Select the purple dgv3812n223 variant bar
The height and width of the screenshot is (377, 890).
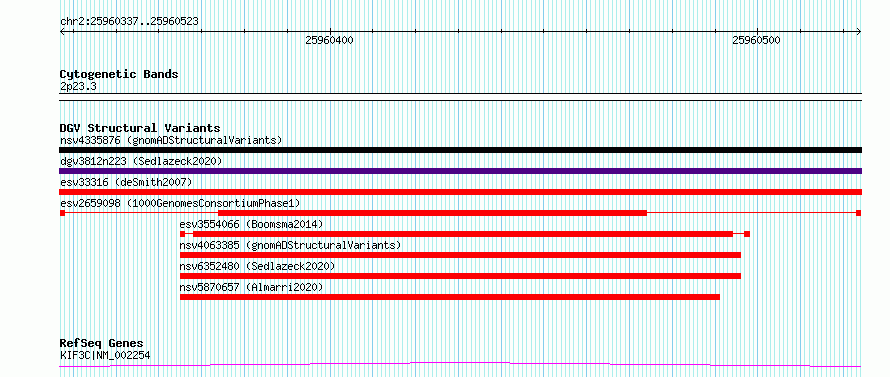[460, 171]
